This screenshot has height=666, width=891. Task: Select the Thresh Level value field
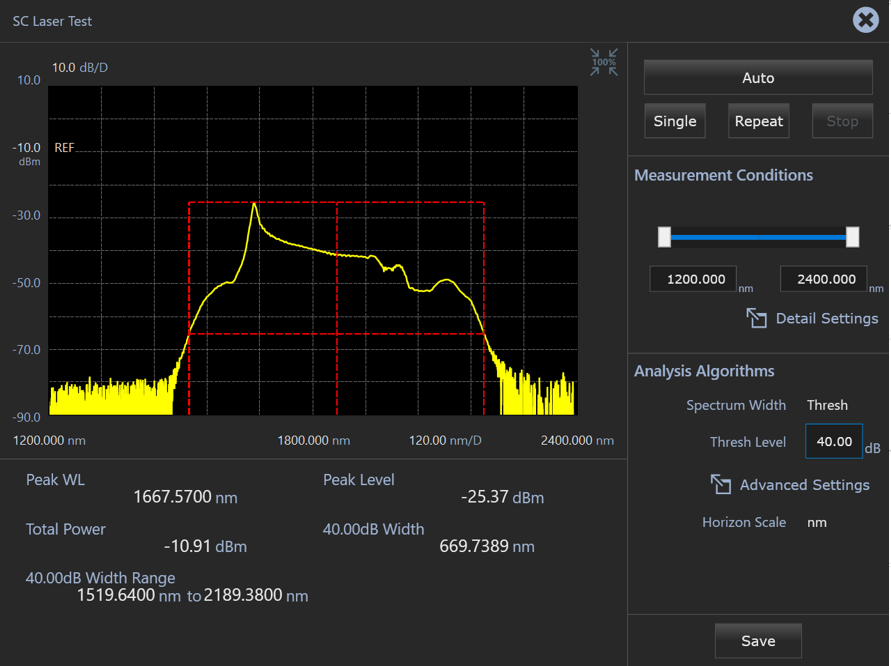pyautogui.click(x=833, y=441)
